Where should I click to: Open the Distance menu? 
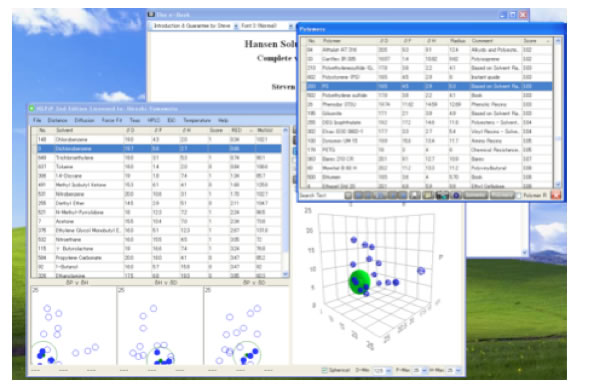tap(58, 120)
